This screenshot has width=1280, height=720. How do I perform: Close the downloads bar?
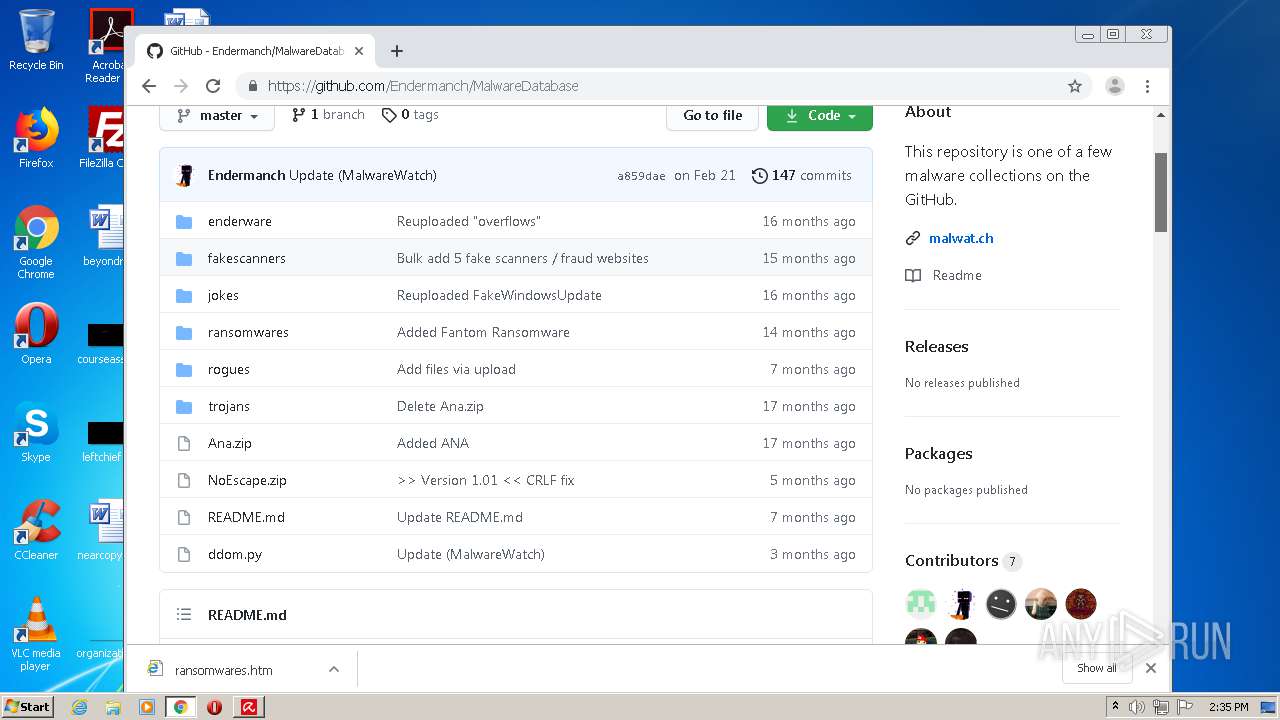pyautogui.click(x=1151, y=668)
